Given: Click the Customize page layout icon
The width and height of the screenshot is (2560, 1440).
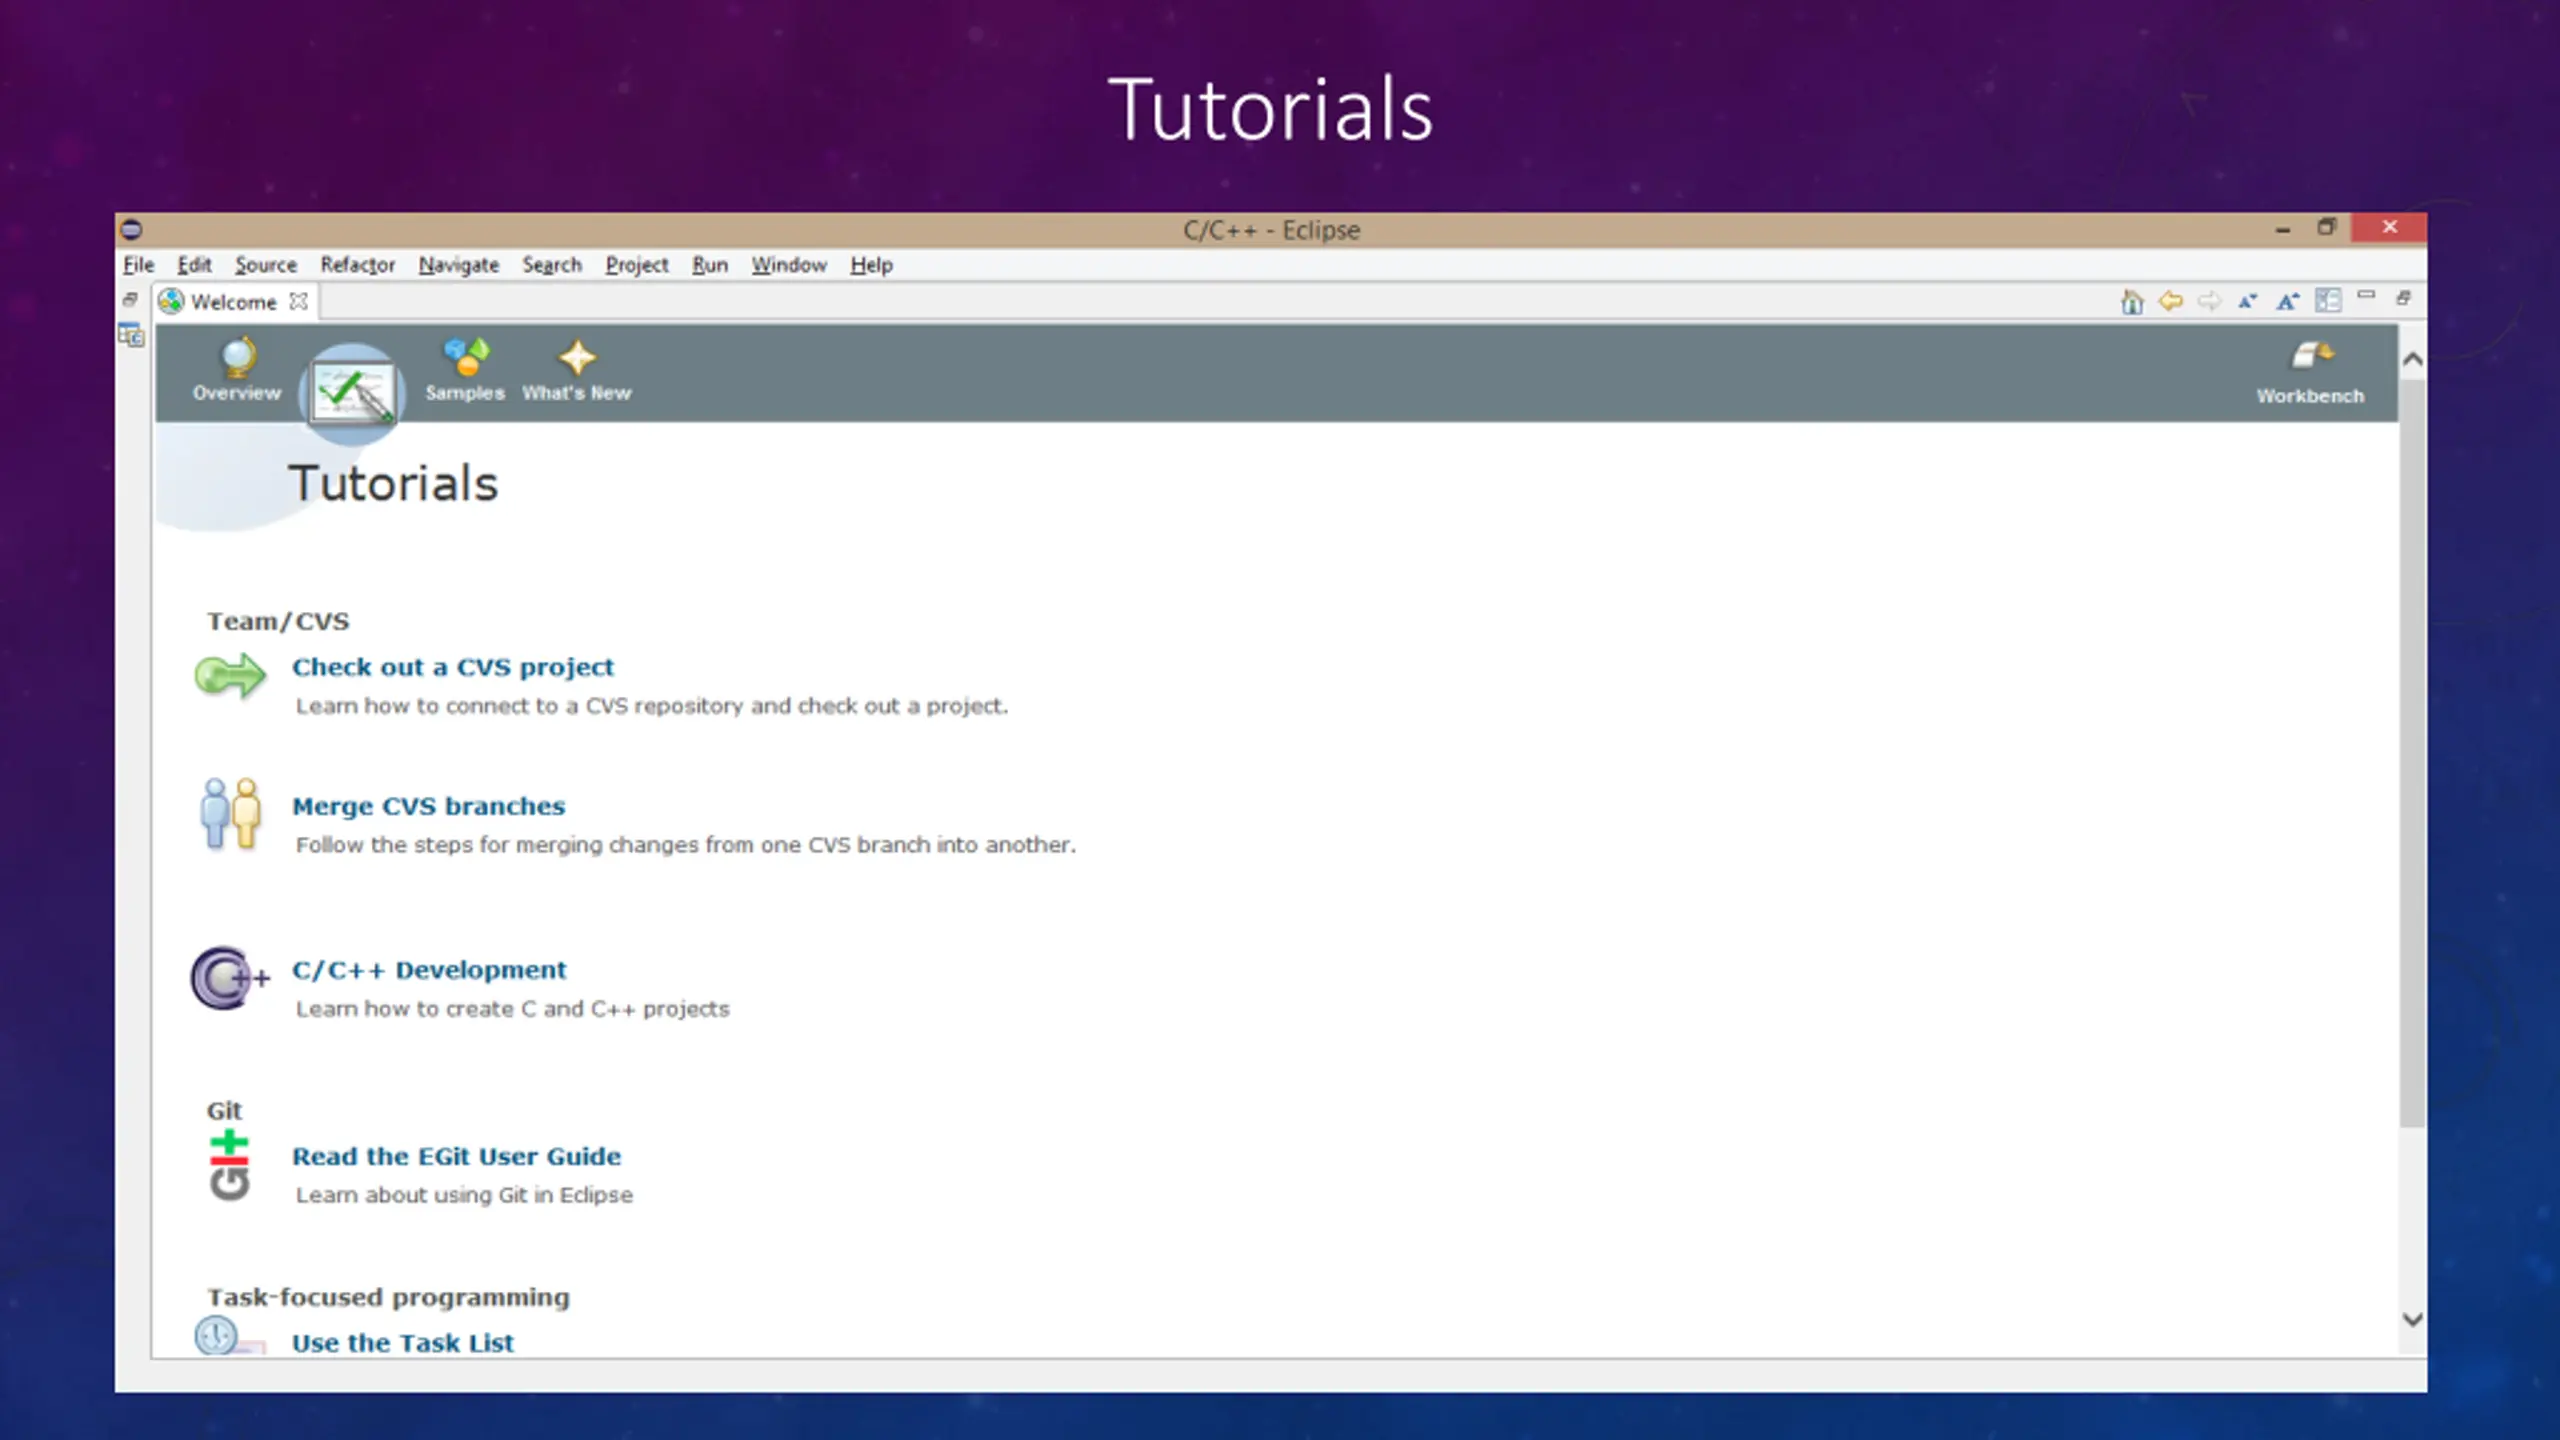Looking at the screenshot, I should tap(2328, 300).
